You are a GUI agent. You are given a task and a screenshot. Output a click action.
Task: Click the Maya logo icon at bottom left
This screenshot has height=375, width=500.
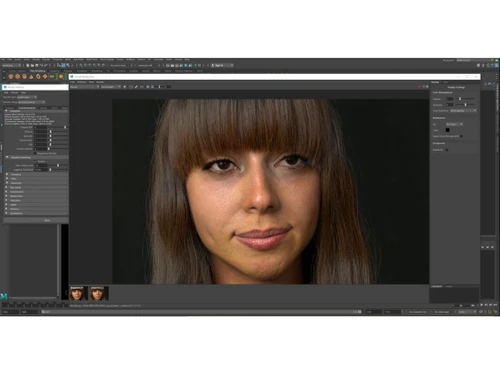point(4,296)
